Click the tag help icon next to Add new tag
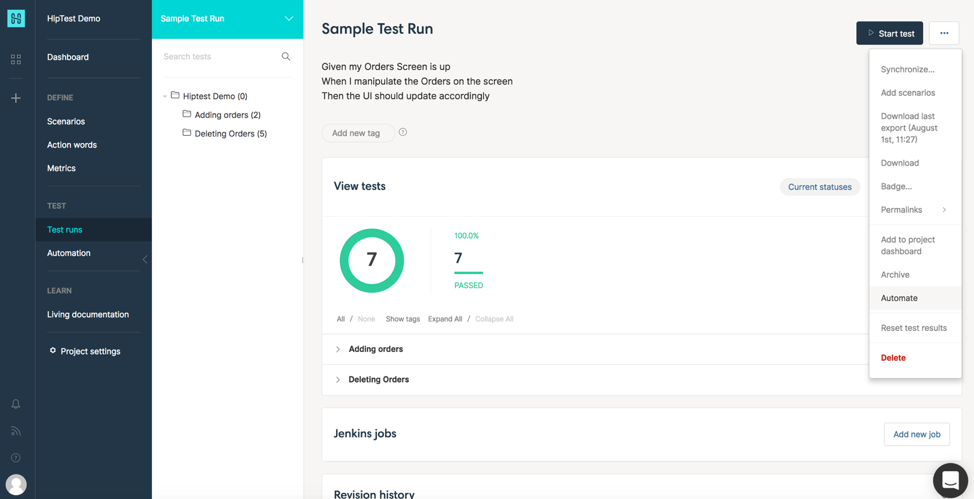This screenshot has height=499, width=974. [403, 132]
